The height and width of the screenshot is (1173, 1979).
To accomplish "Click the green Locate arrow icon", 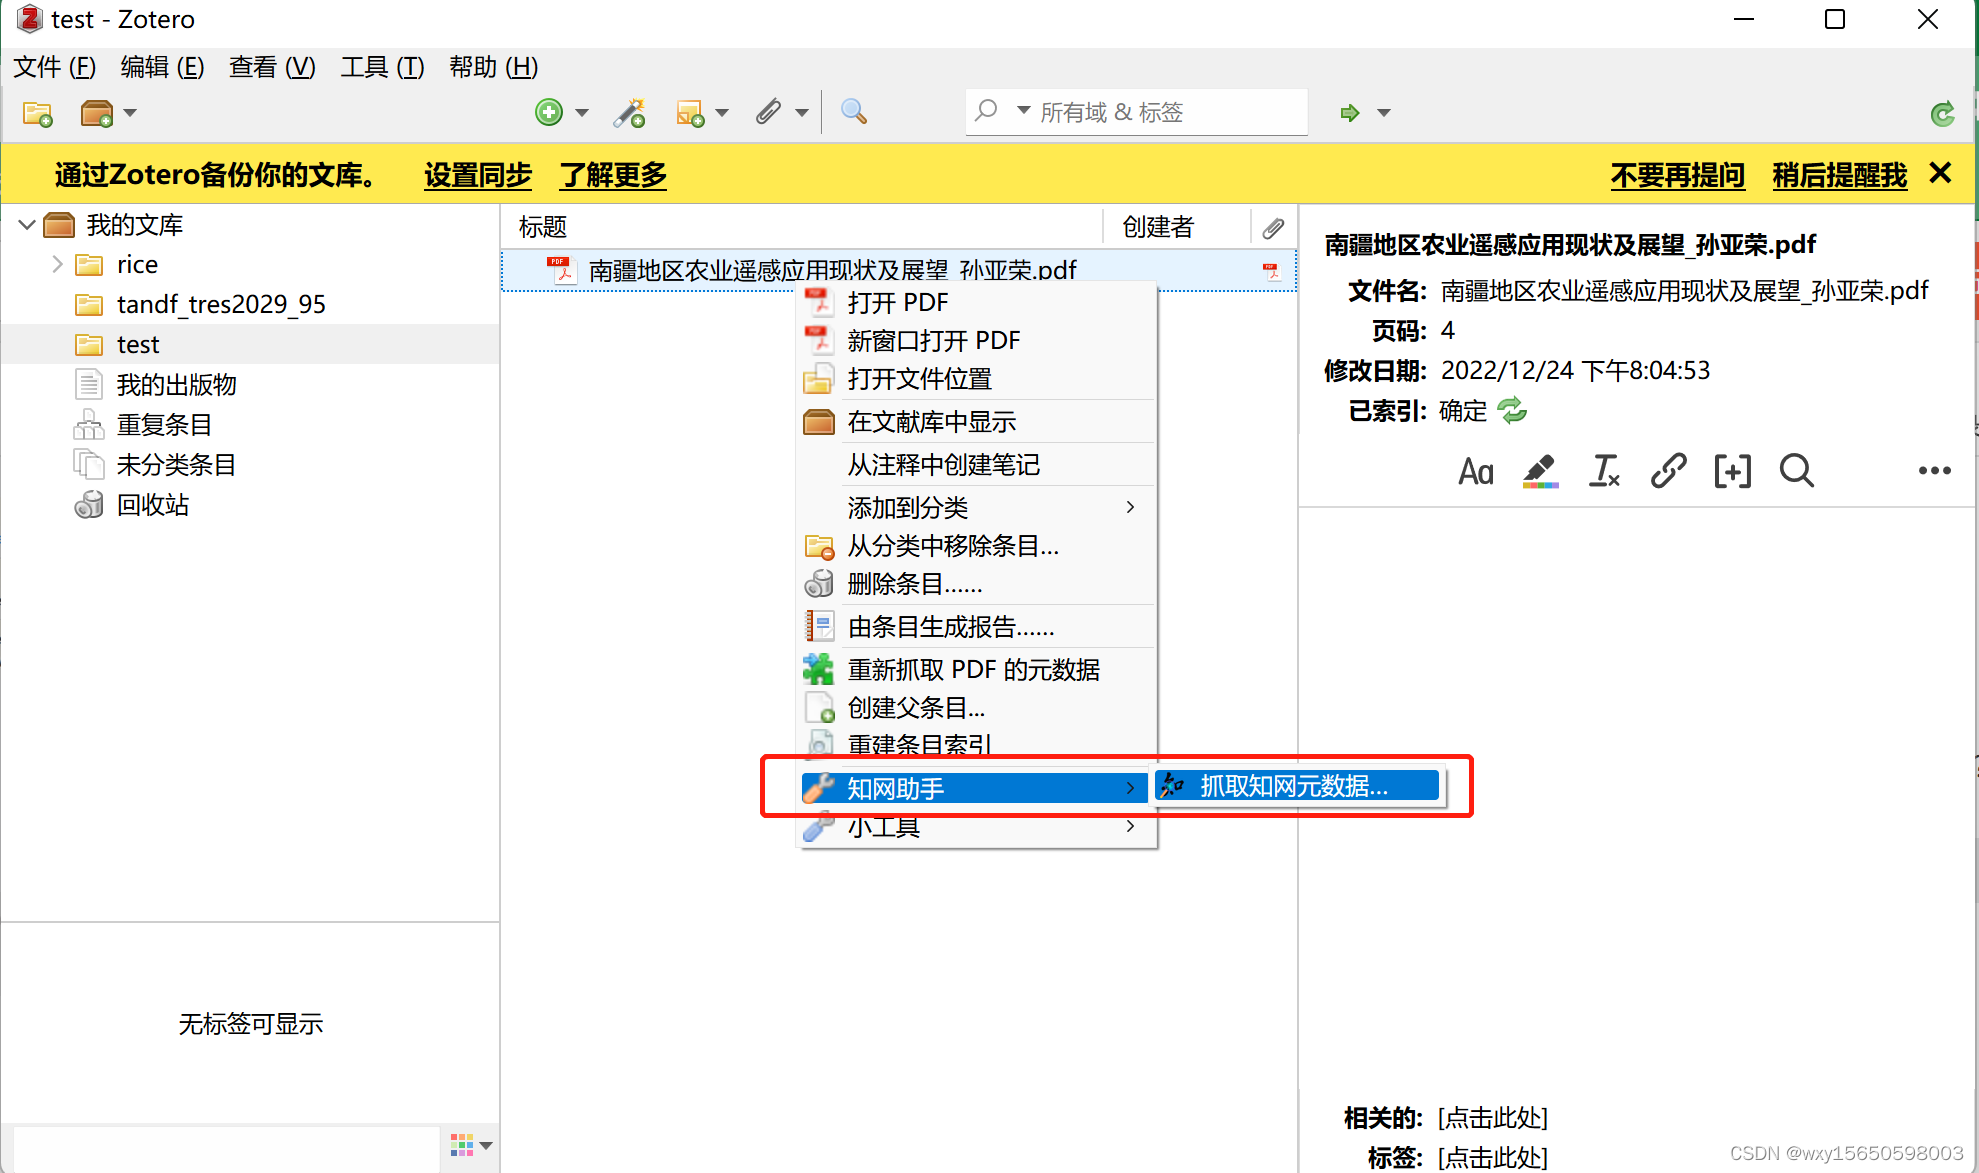I will click(1350, 113).
